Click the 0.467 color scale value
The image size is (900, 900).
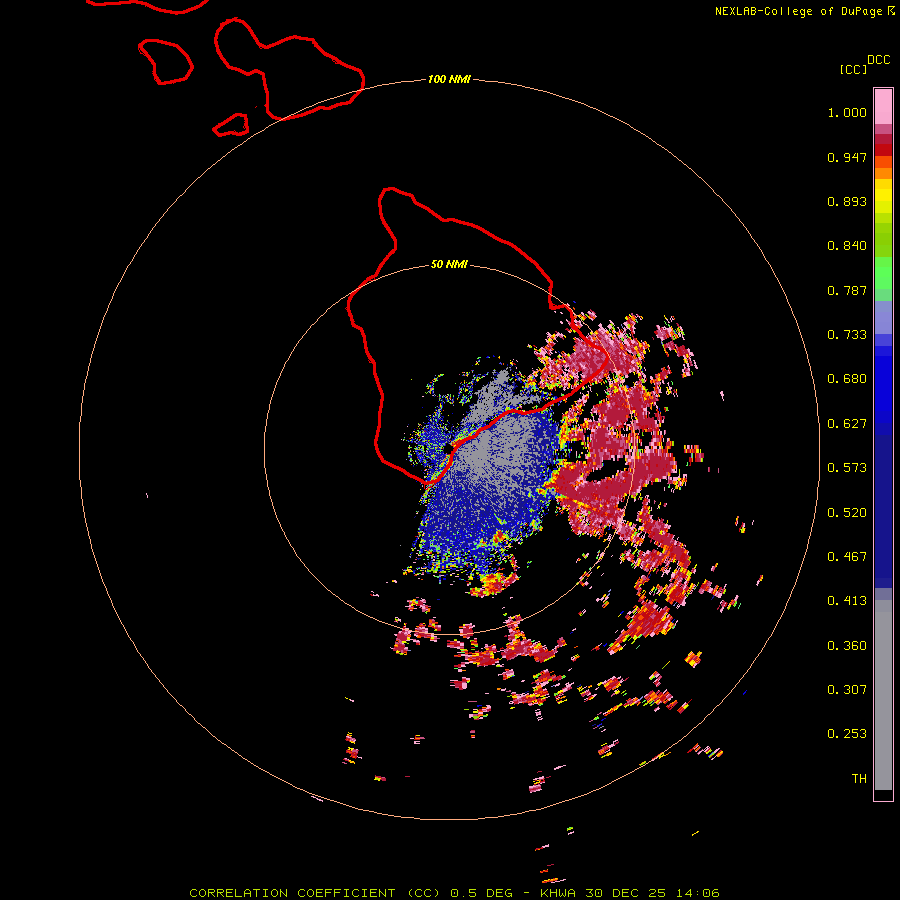click(x=847, y=557)
